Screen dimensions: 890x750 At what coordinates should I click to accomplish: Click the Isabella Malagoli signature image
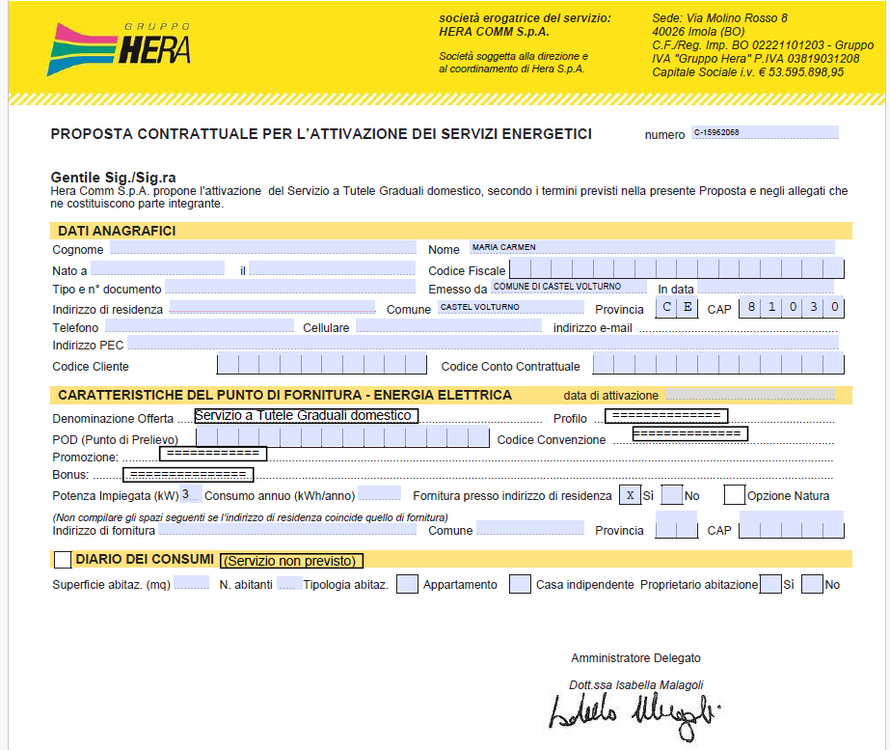[x=634, y=716]
